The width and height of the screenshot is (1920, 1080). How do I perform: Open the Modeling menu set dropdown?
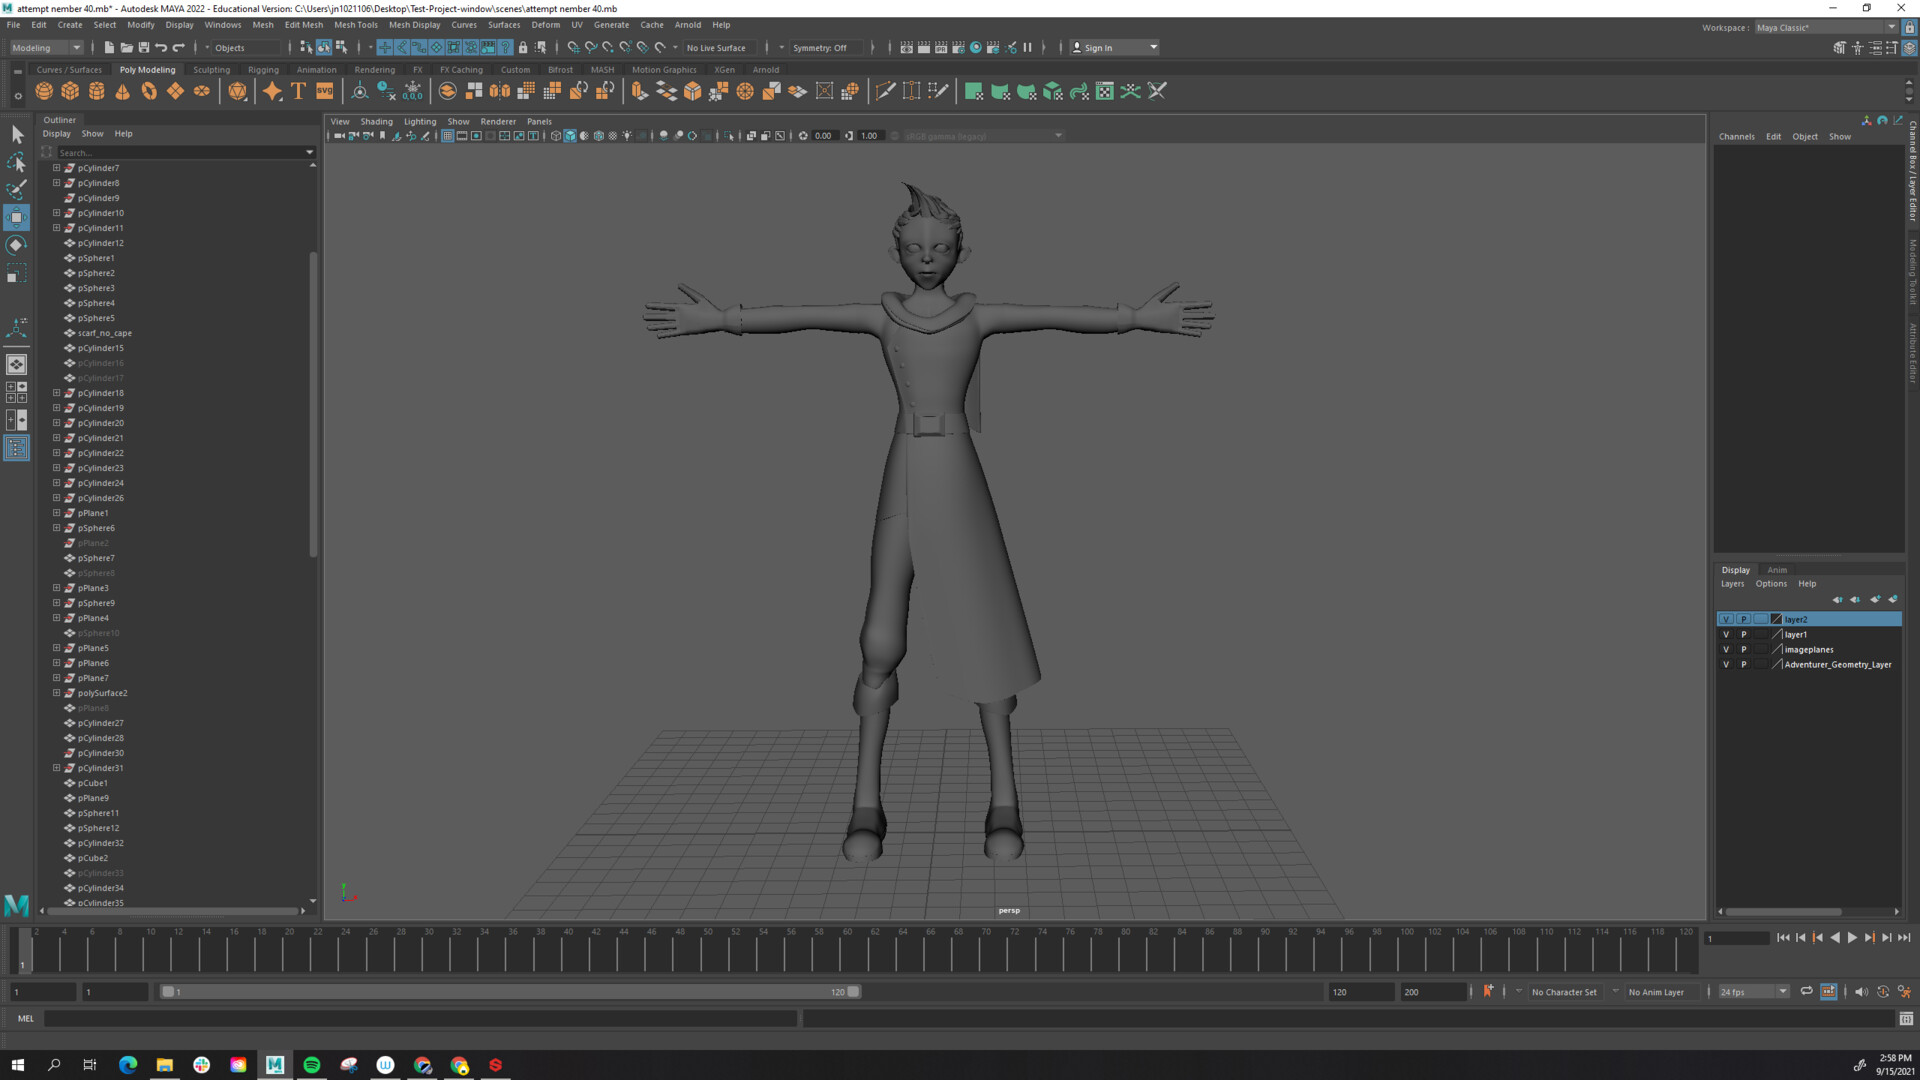pos(47,47)
